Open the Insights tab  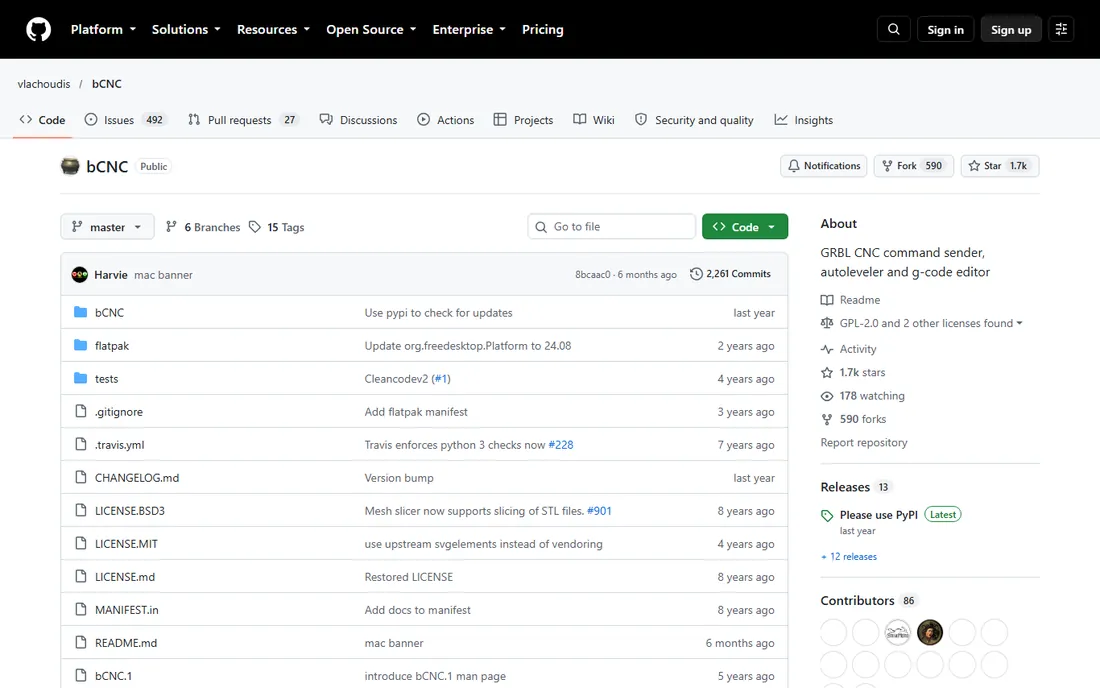(804, 120)
